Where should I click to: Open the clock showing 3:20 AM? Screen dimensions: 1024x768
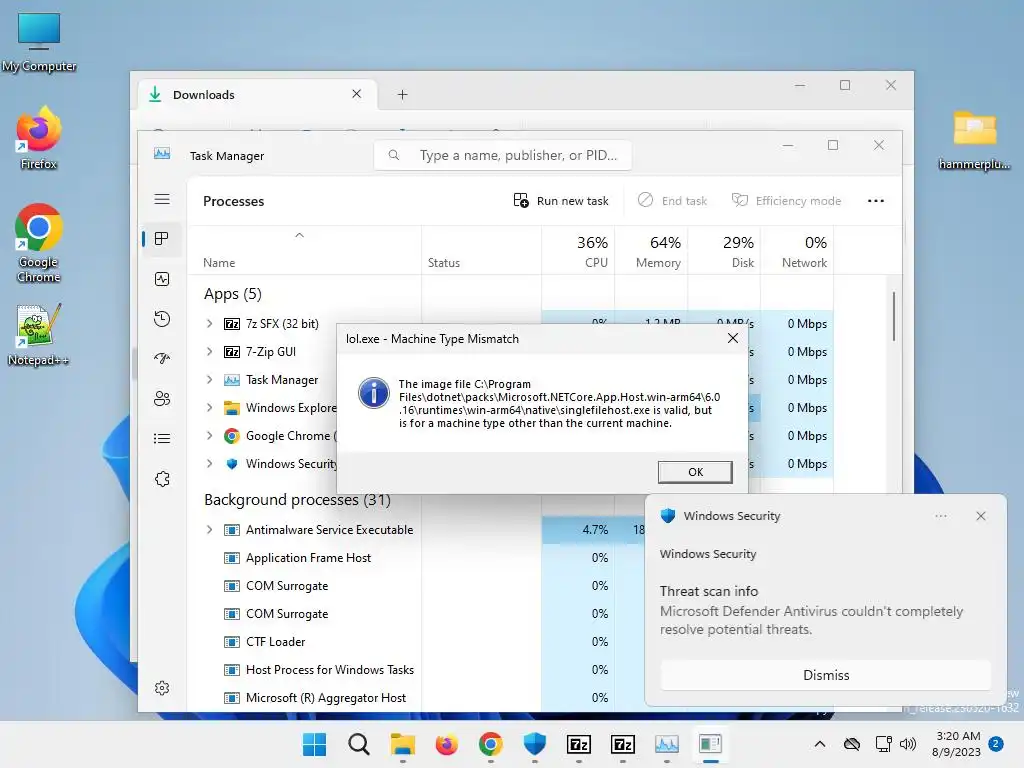pyautogui.click(x=956, y=744)
